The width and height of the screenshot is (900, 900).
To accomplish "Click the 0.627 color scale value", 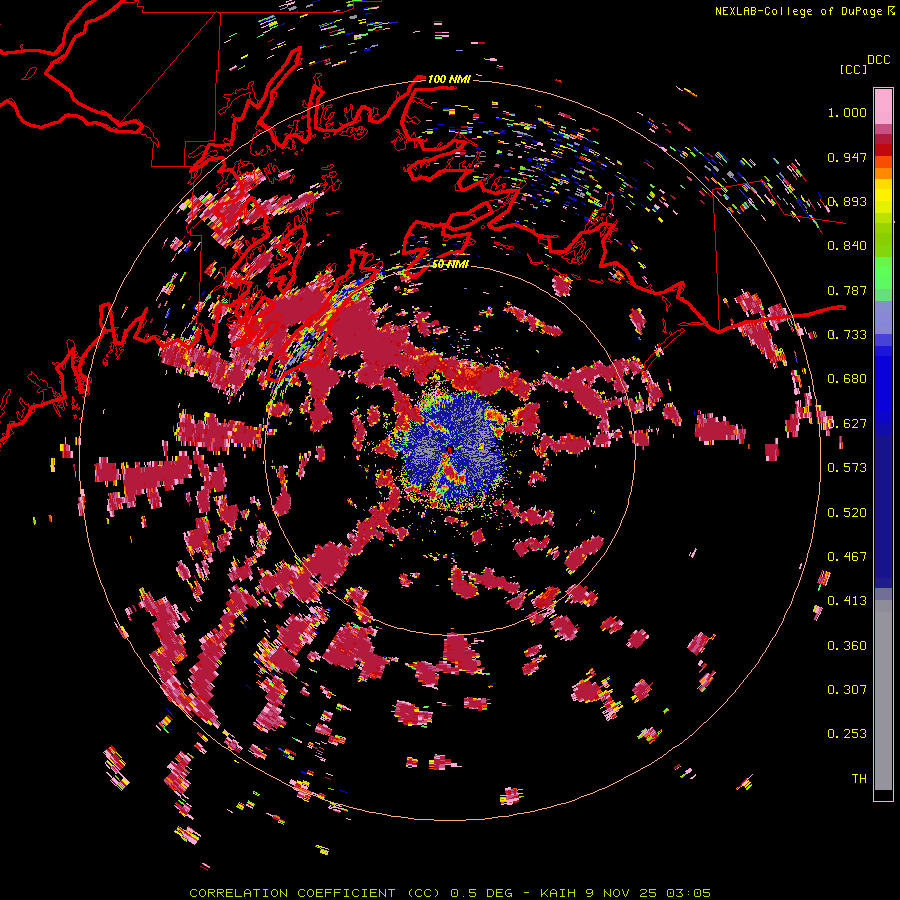I will coord(847,424).
